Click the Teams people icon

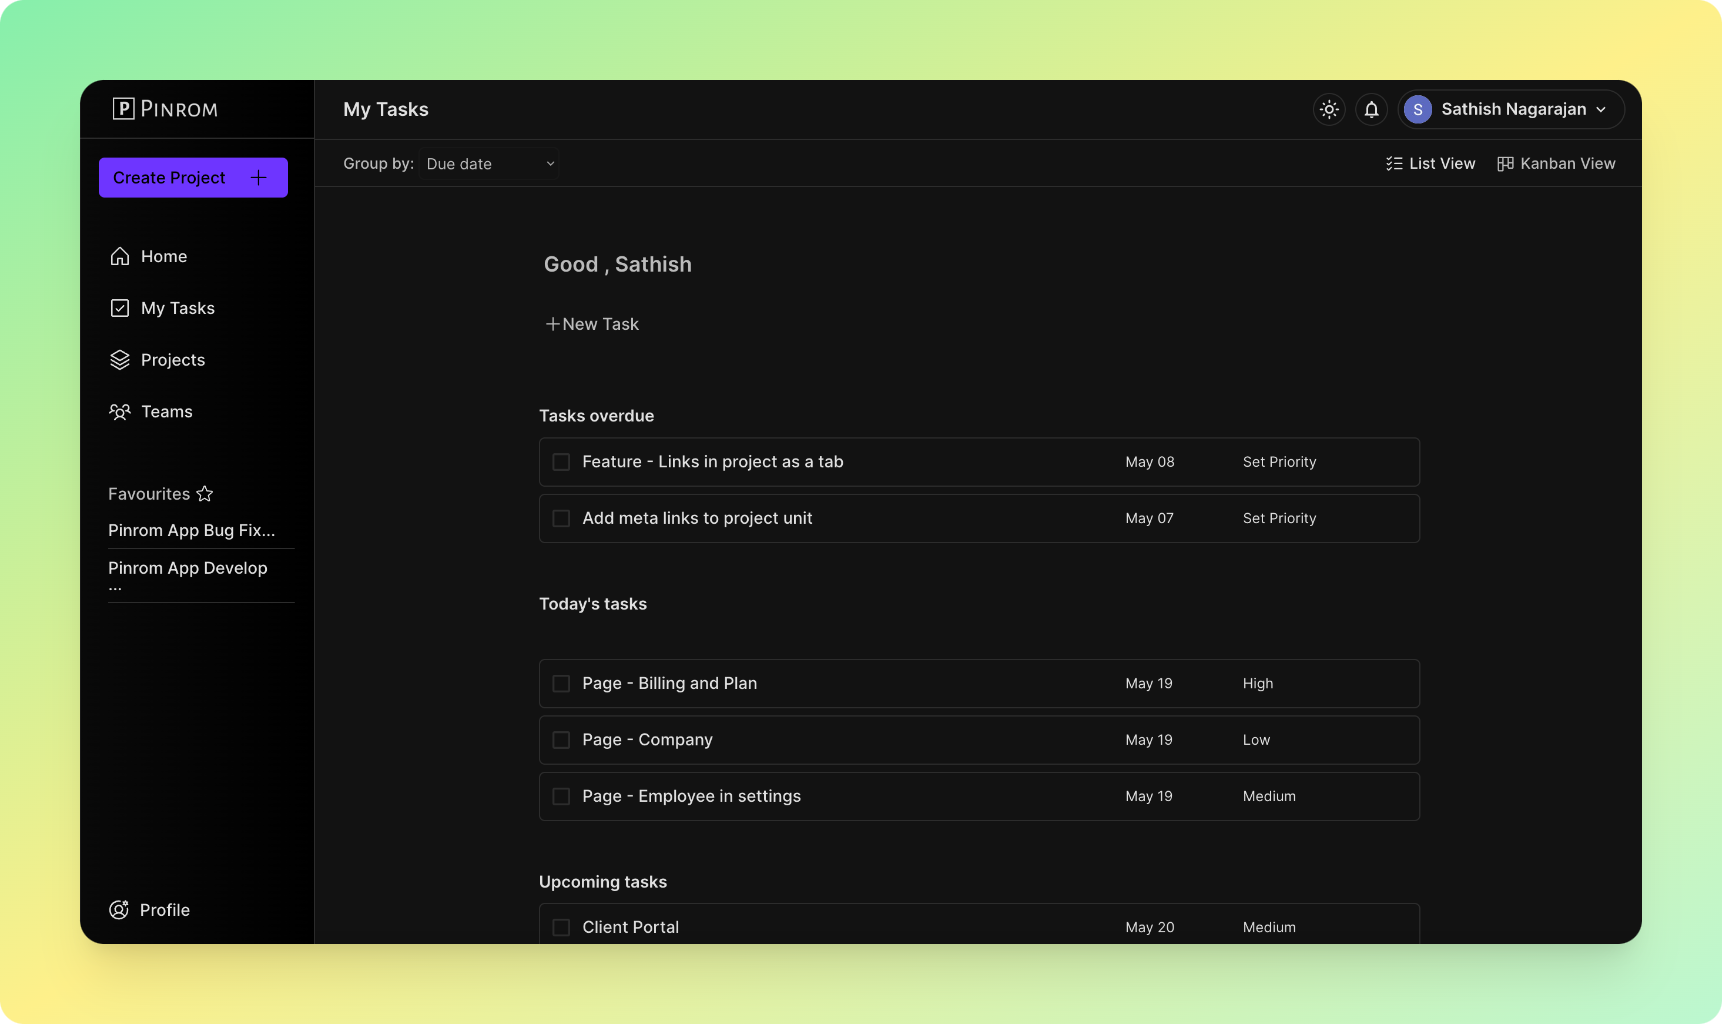pyautogui.click(x=120, y=412)
